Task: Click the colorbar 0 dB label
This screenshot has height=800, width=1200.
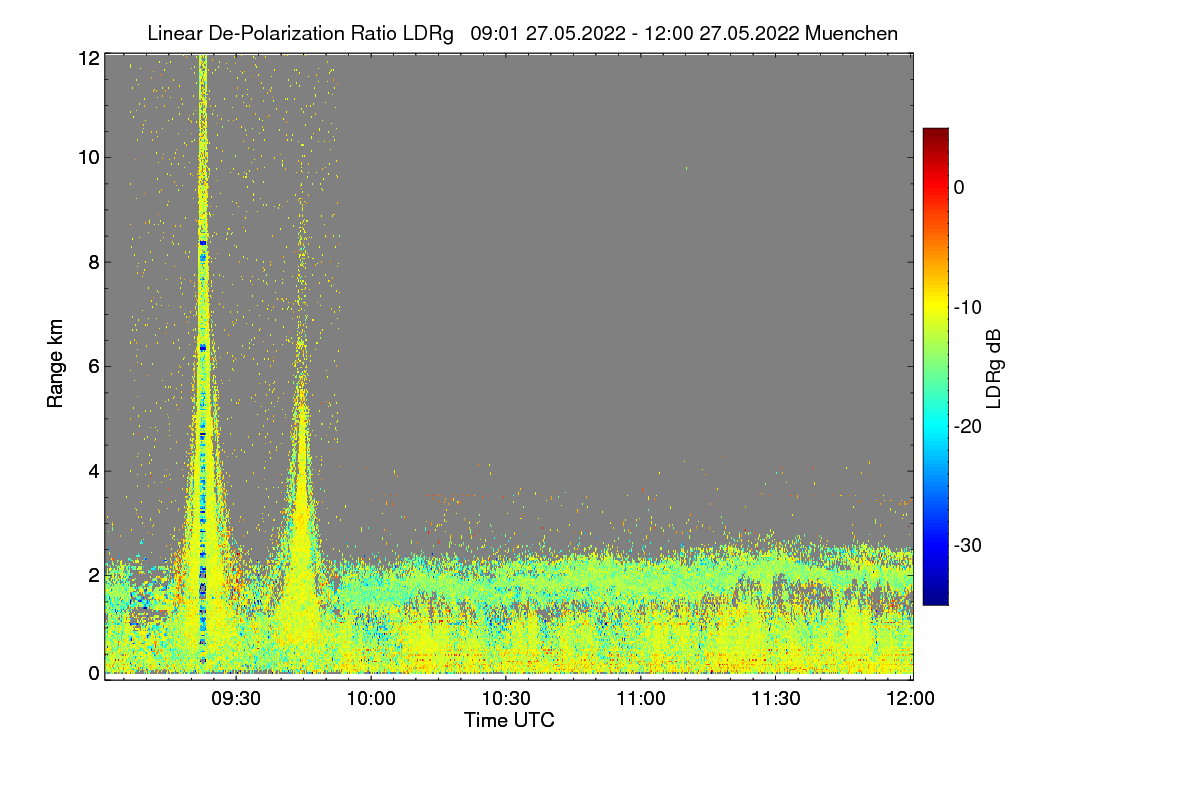Action: click(x=959, y=187)
